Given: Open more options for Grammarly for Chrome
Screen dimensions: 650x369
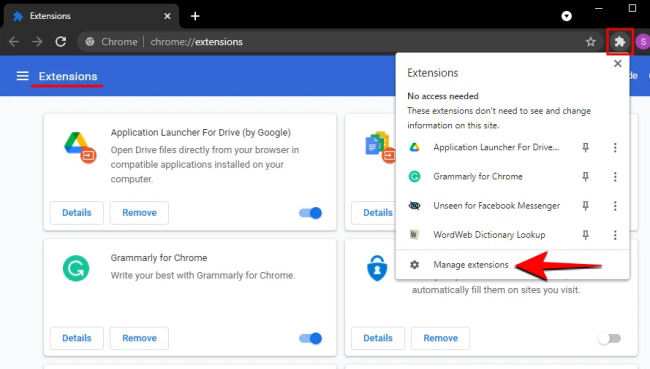Looking at the screenshot, I should tap(615, 177).
